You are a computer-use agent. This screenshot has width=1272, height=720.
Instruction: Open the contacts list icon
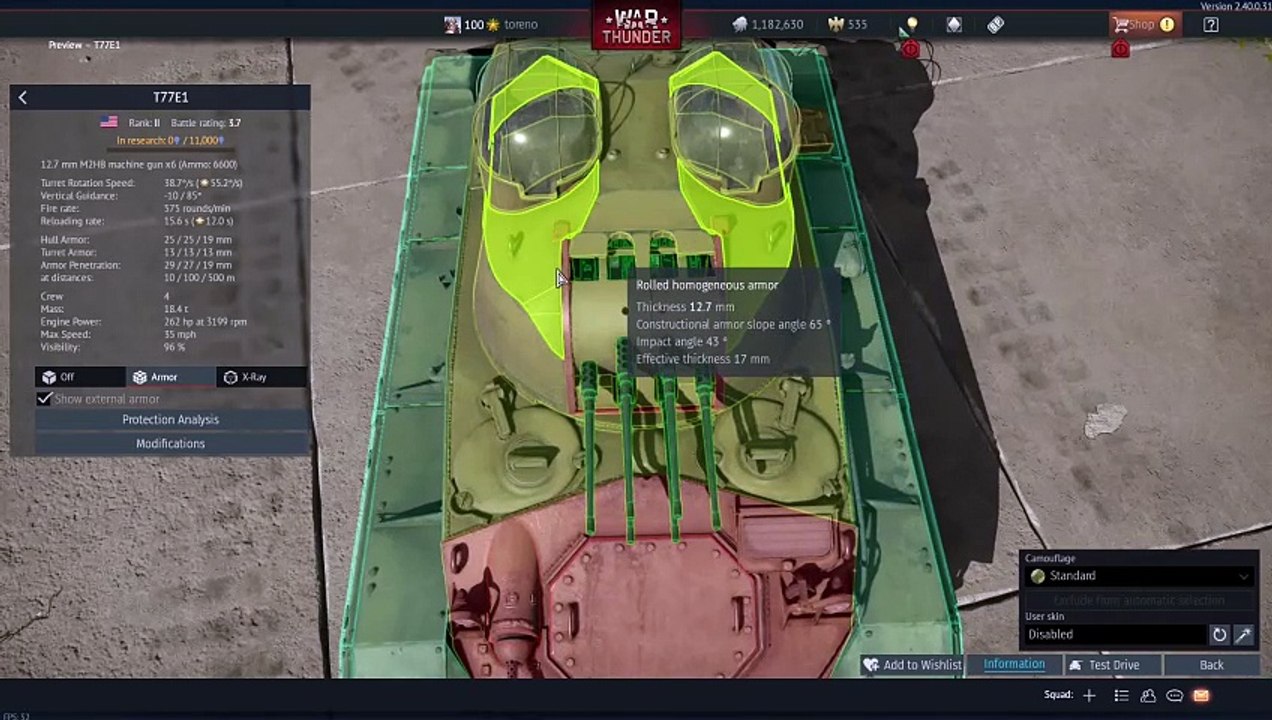[1121, 695]
